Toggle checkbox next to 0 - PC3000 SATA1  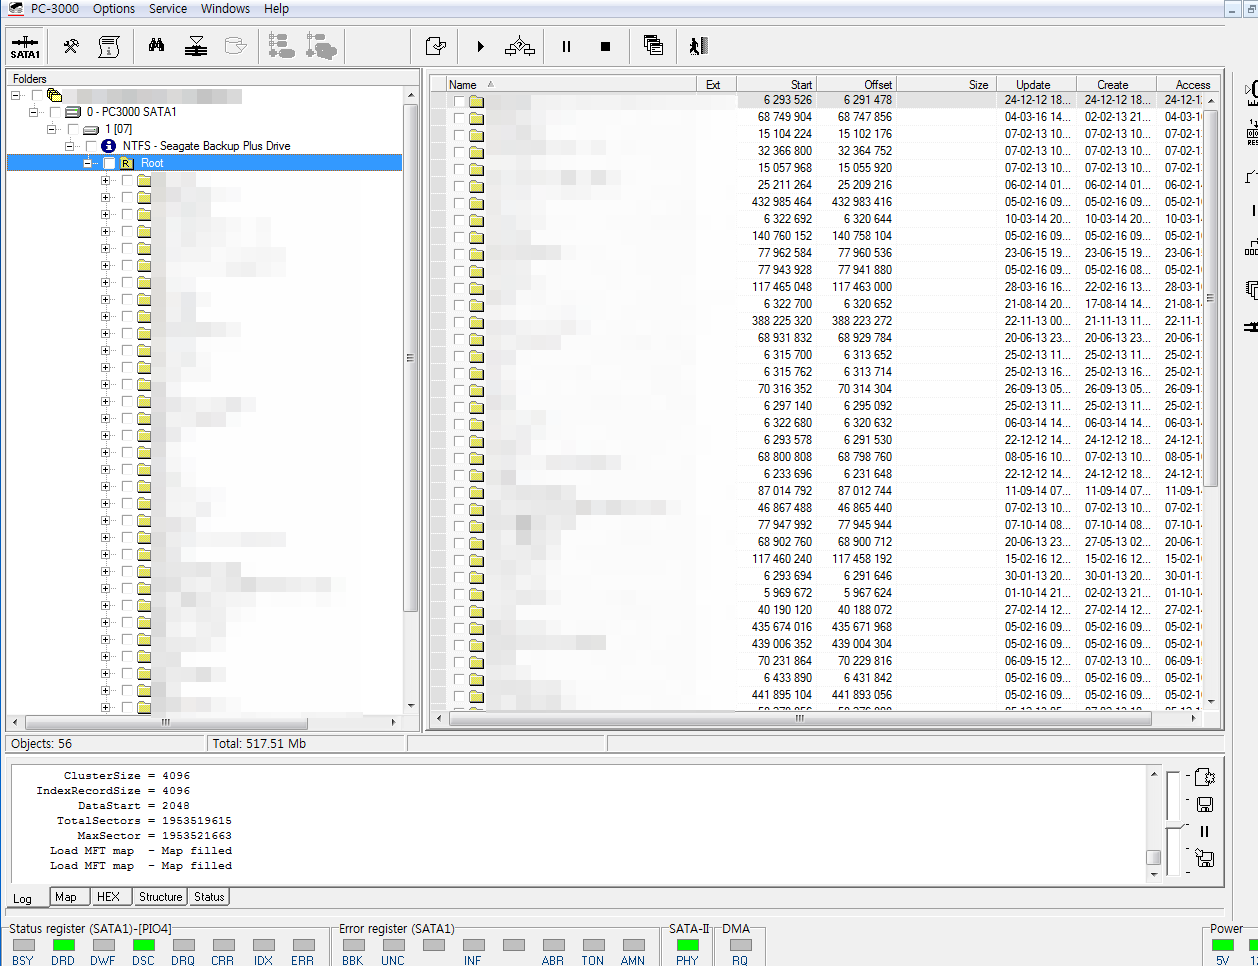click(x=55, y=112)
